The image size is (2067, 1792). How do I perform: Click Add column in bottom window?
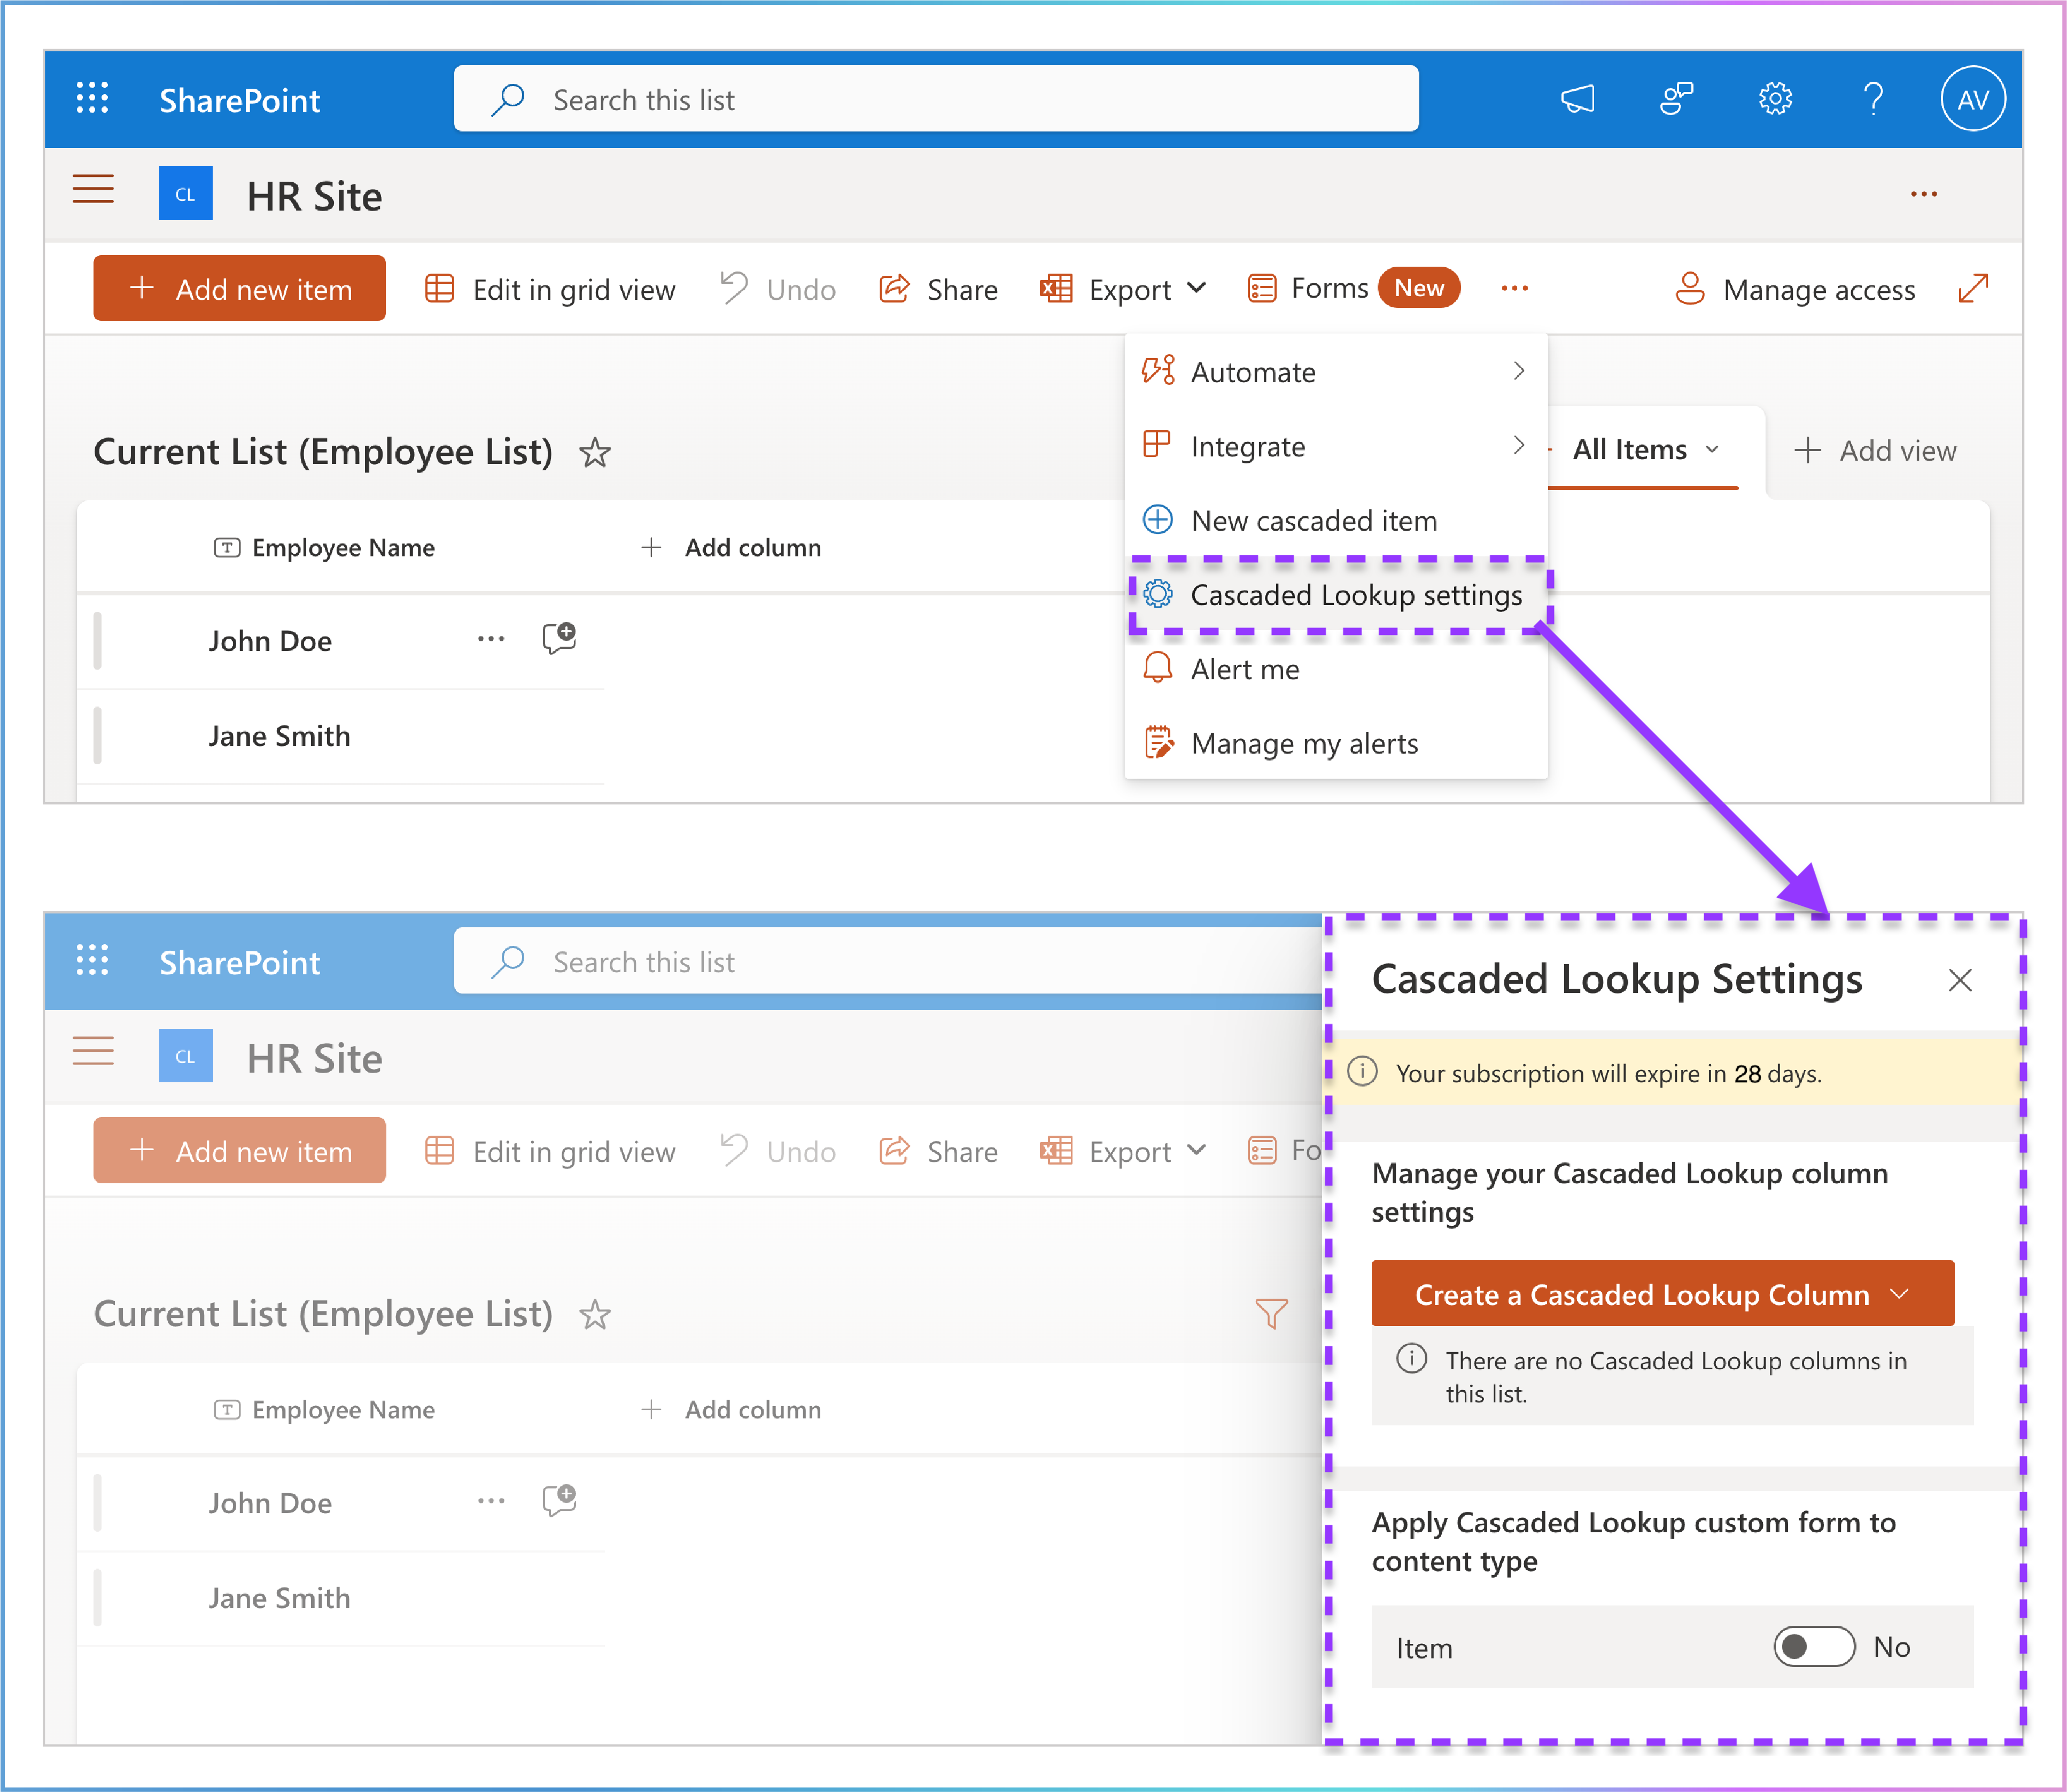(x=731, y=1409)
